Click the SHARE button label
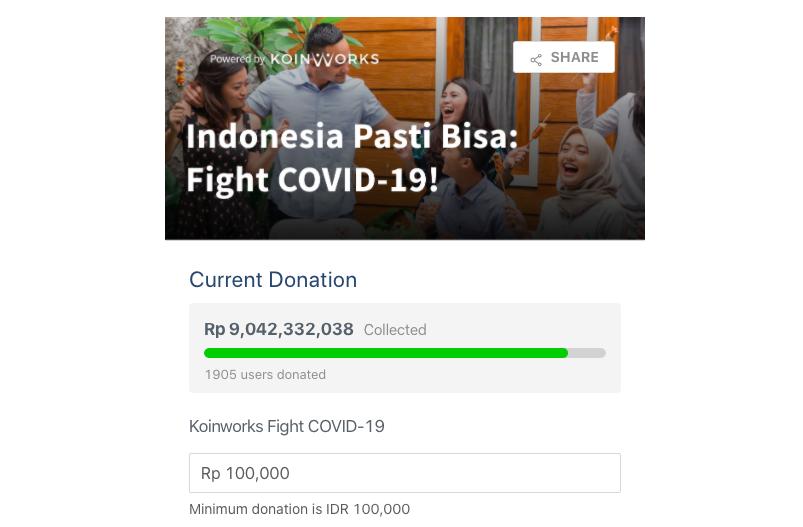This screenshot has height=527, width=803. [574, 57]
